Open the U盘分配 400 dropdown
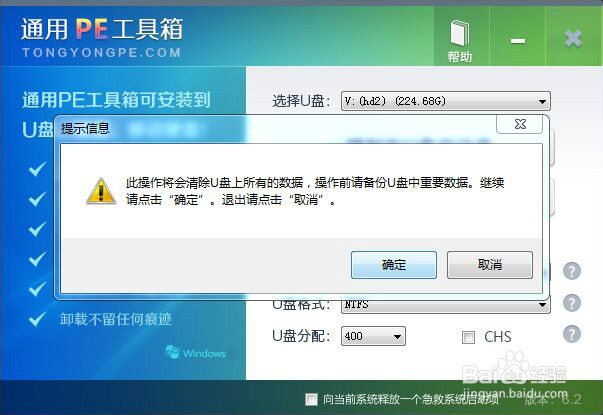 coord(373,336)
